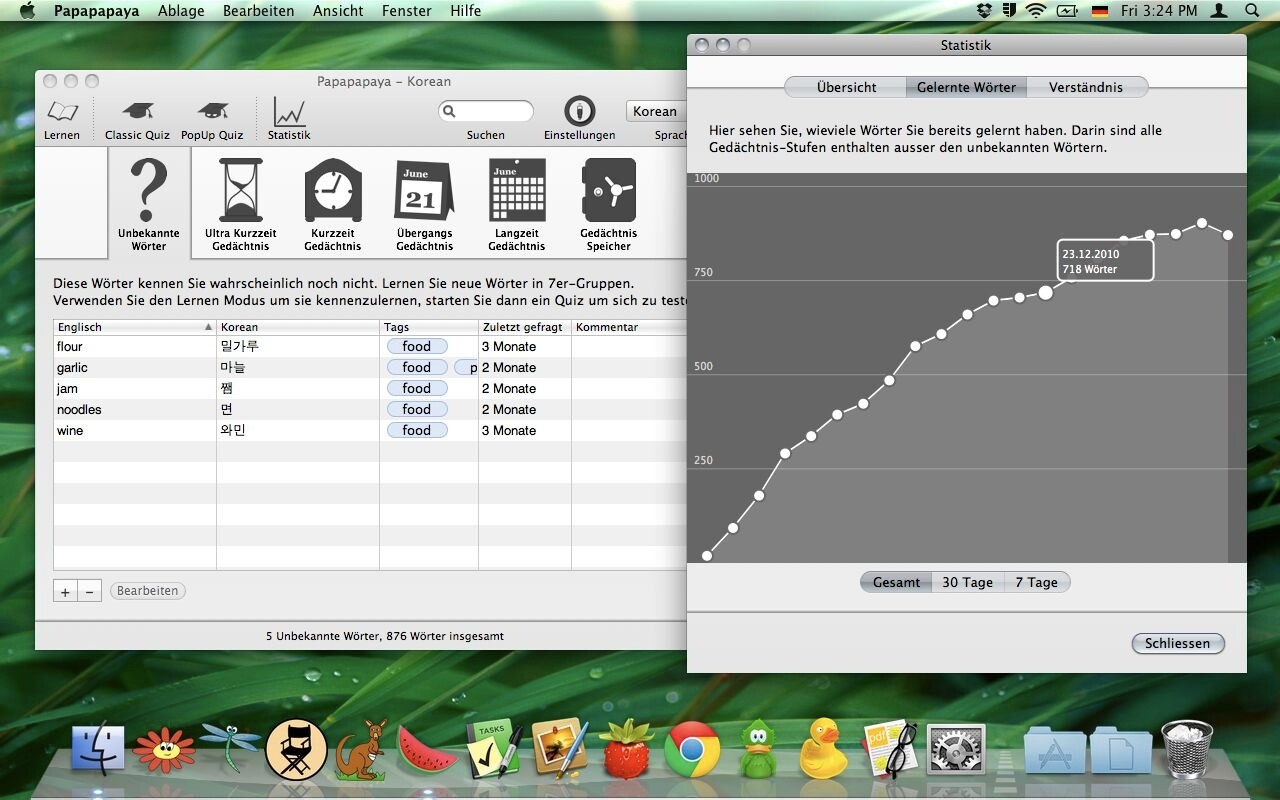Close the Statistik window with Schliessen
This screenshot has height=800, width=1280.
coord(1178,643)
